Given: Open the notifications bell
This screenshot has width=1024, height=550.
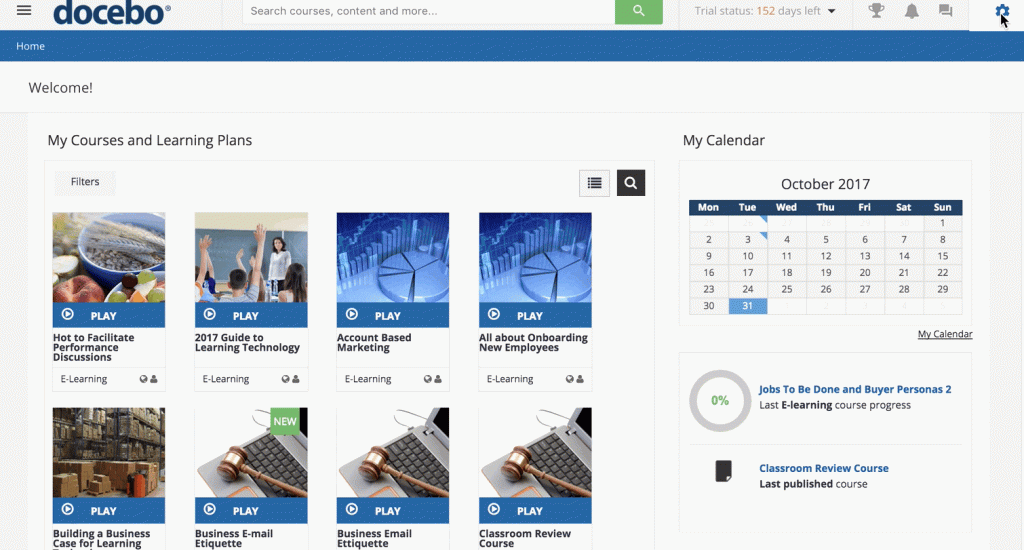Looking at the screenshot, I should (911, 11).
